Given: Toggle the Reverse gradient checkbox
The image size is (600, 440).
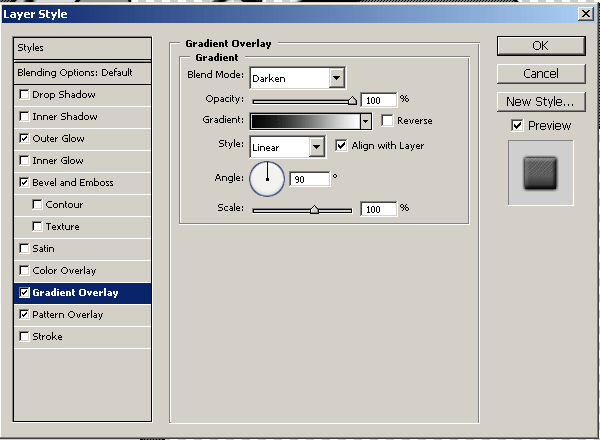Looking at the screenshot, I should (387, 121).
